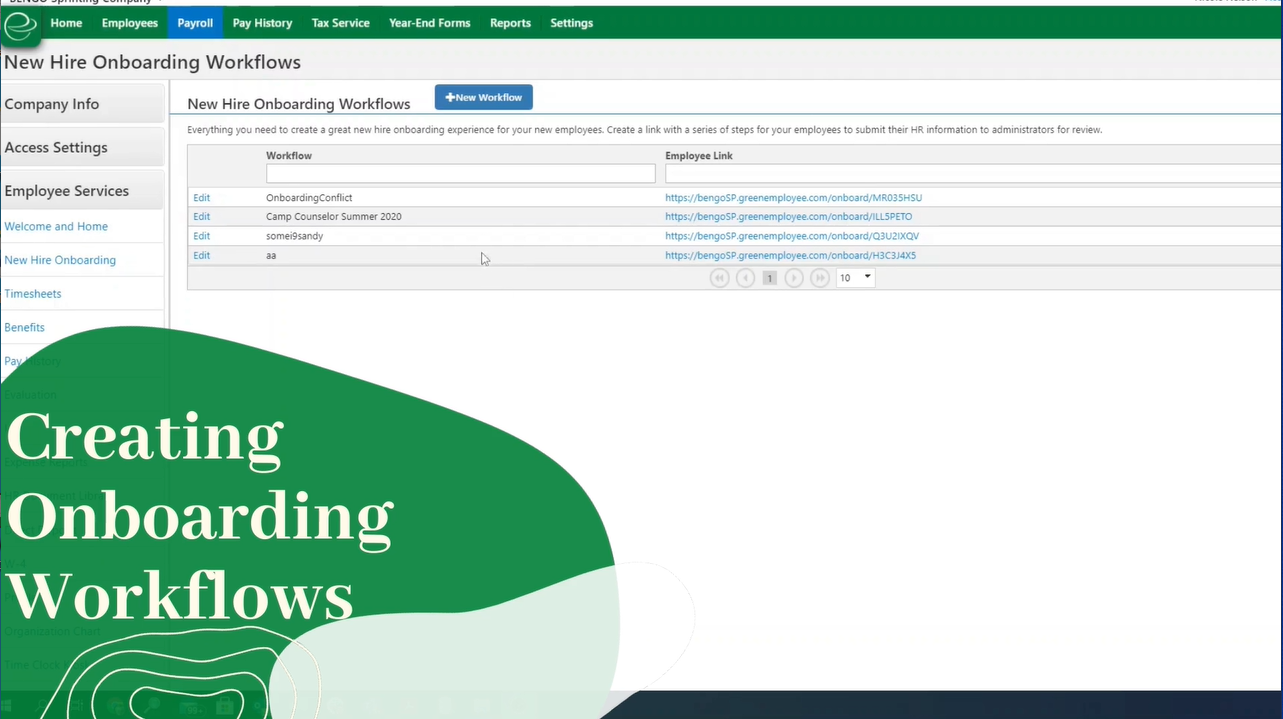Expand the Company Info section
This screenshot has height=719, width=1283.
[83, 104]
